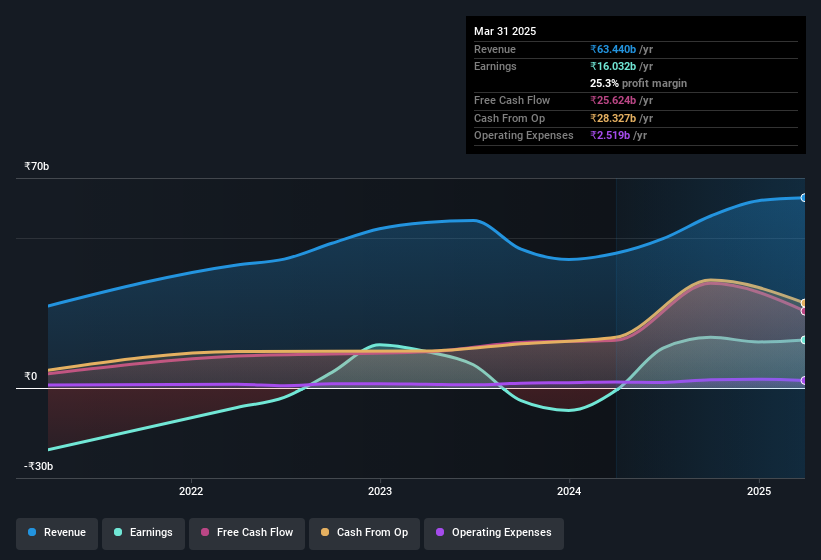Click the 2024 x-axis label
The width and height of the screenshot is (821, 560).
point(569,491)
